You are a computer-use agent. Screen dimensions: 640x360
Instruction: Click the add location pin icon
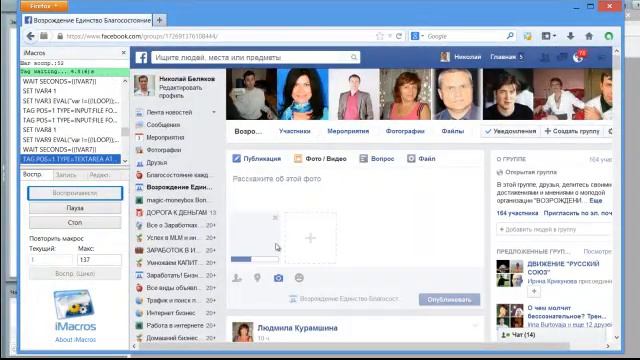point(257,278)
